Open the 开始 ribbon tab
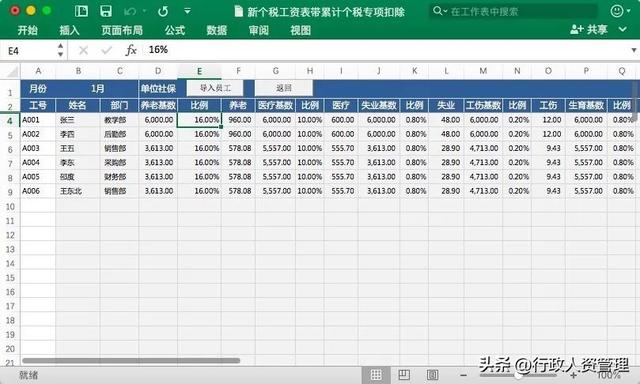The height and width of the screenshot is (384, 640). [x=27, y=30]
